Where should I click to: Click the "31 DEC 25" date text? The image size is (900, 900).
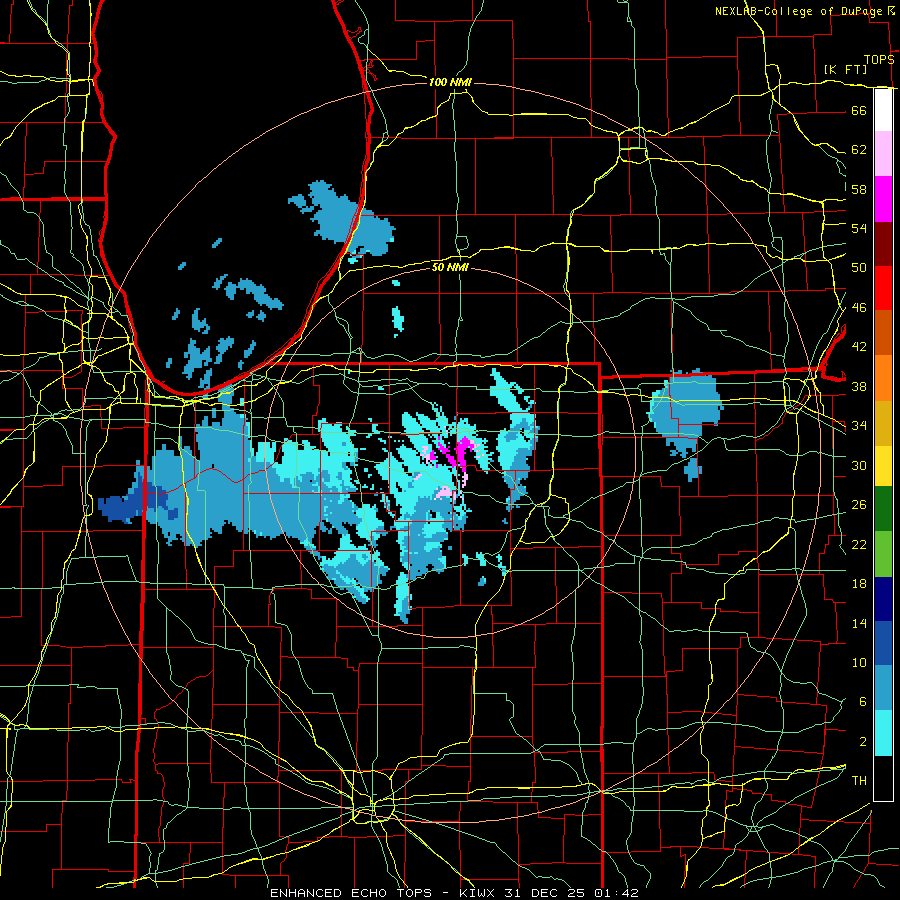point(545,893)
